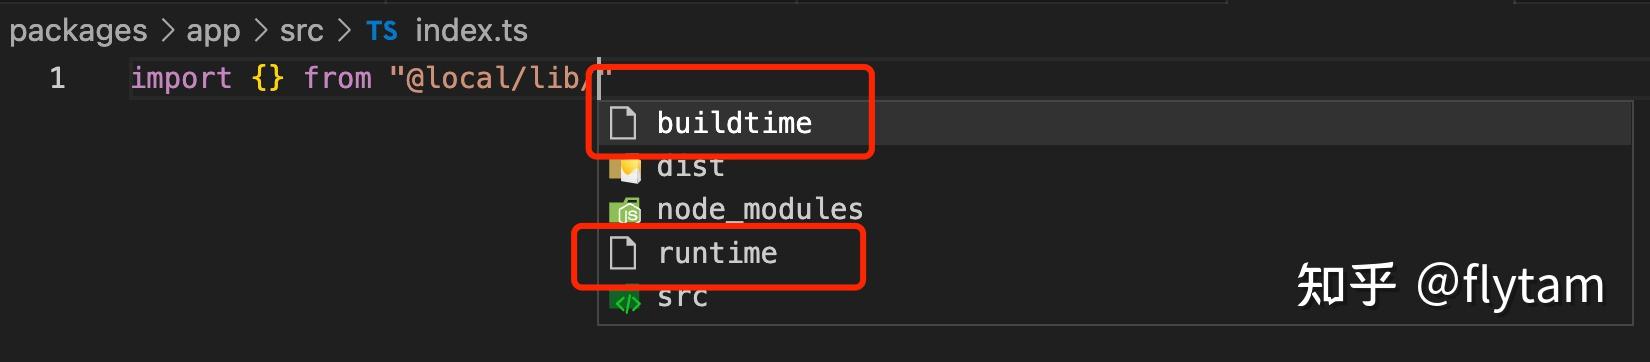The image size is (1650, 362).
Task: Click the buildtime file icon in suggestions
Action: (x=623, y=123)
